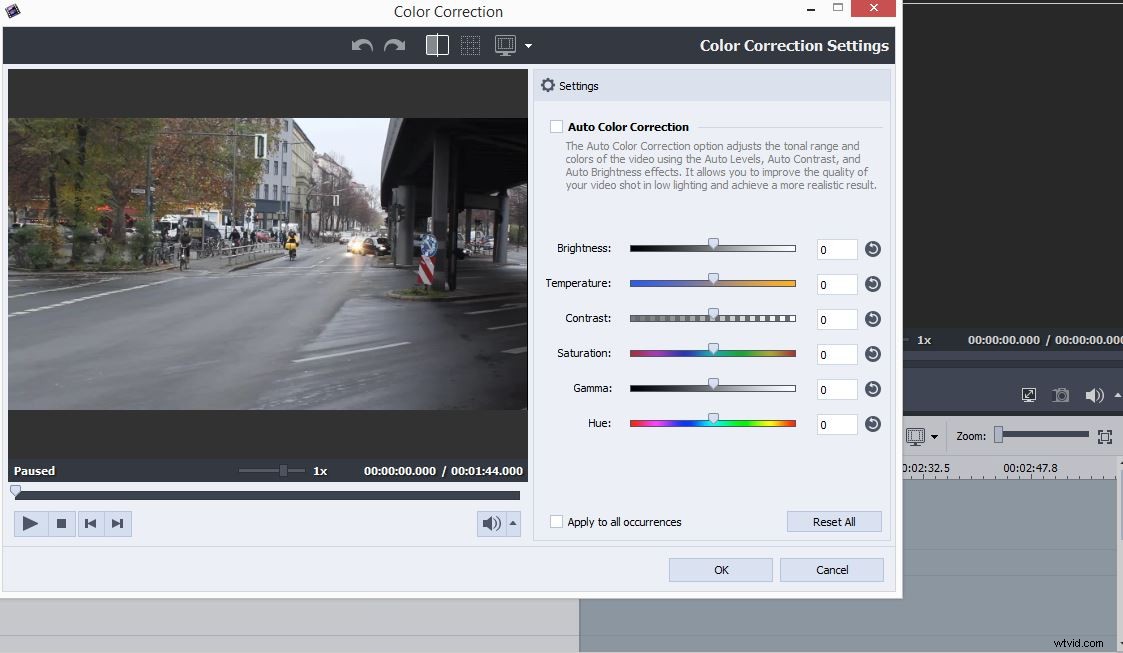
Task: Click the monitor preview icon in the toolbar
Action: pos(505,45)
